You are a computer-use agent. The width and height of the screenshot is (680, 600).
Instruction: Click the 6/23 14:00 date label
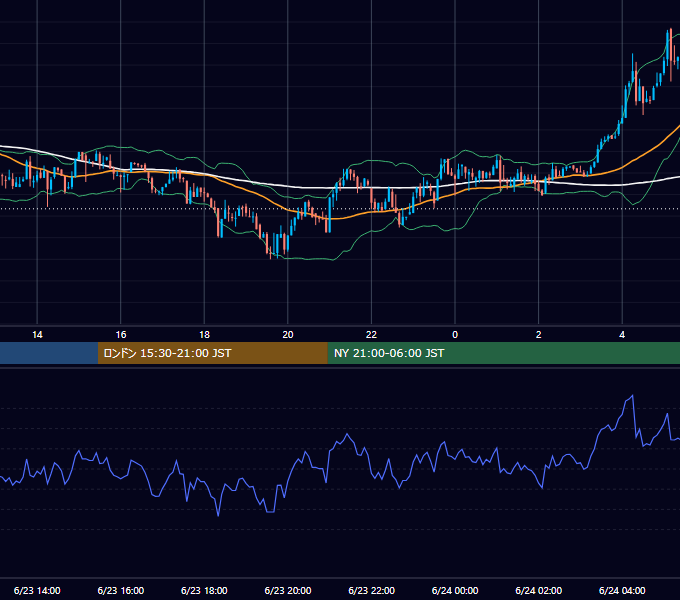[x=37, y=590]
